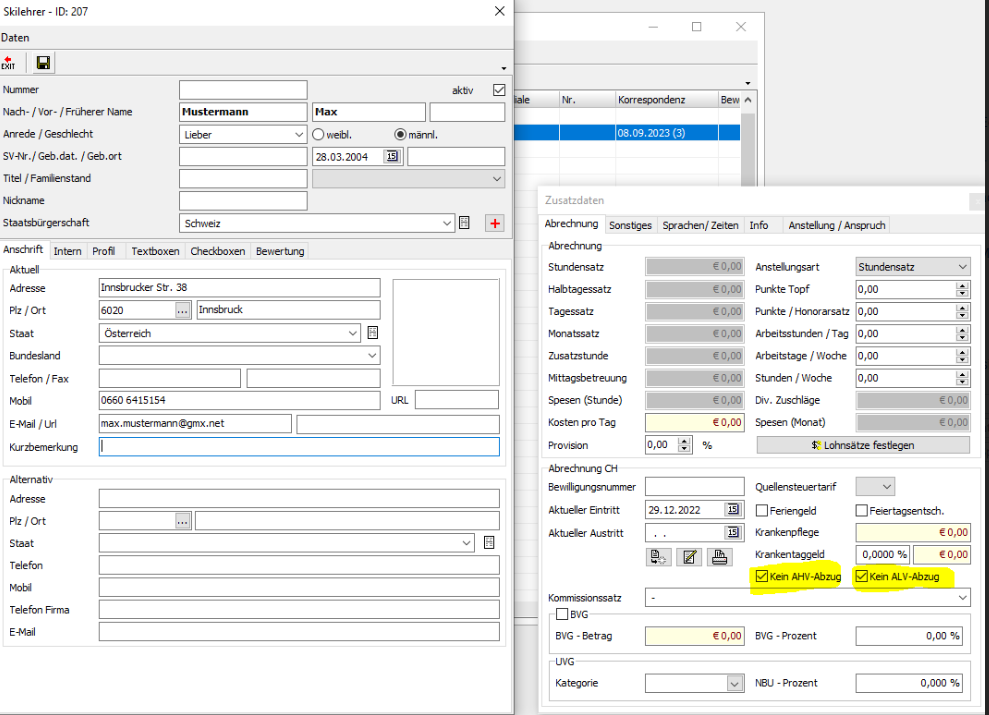
Task: Switch to the Sprachen/ Zeiten tab
Action: tap(700, 225)
